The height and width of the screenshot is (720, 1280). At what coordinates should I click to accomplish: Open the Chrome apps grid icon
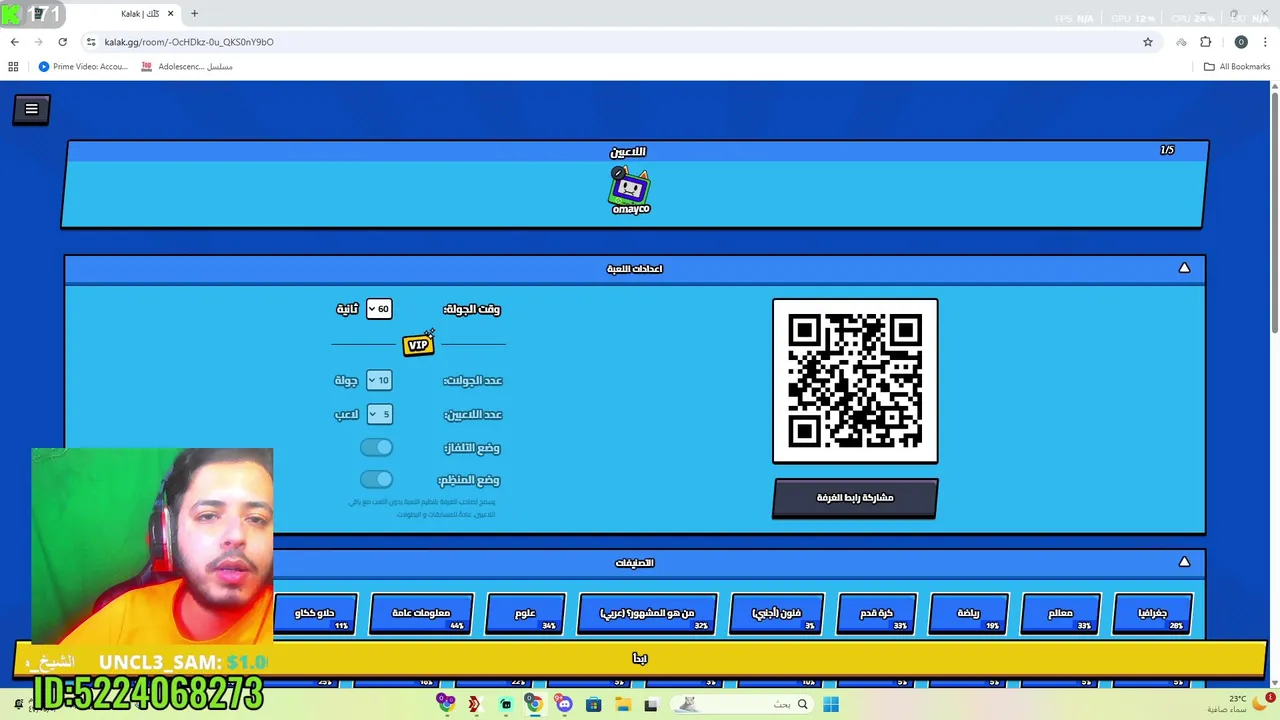click(x=13, y=67)
